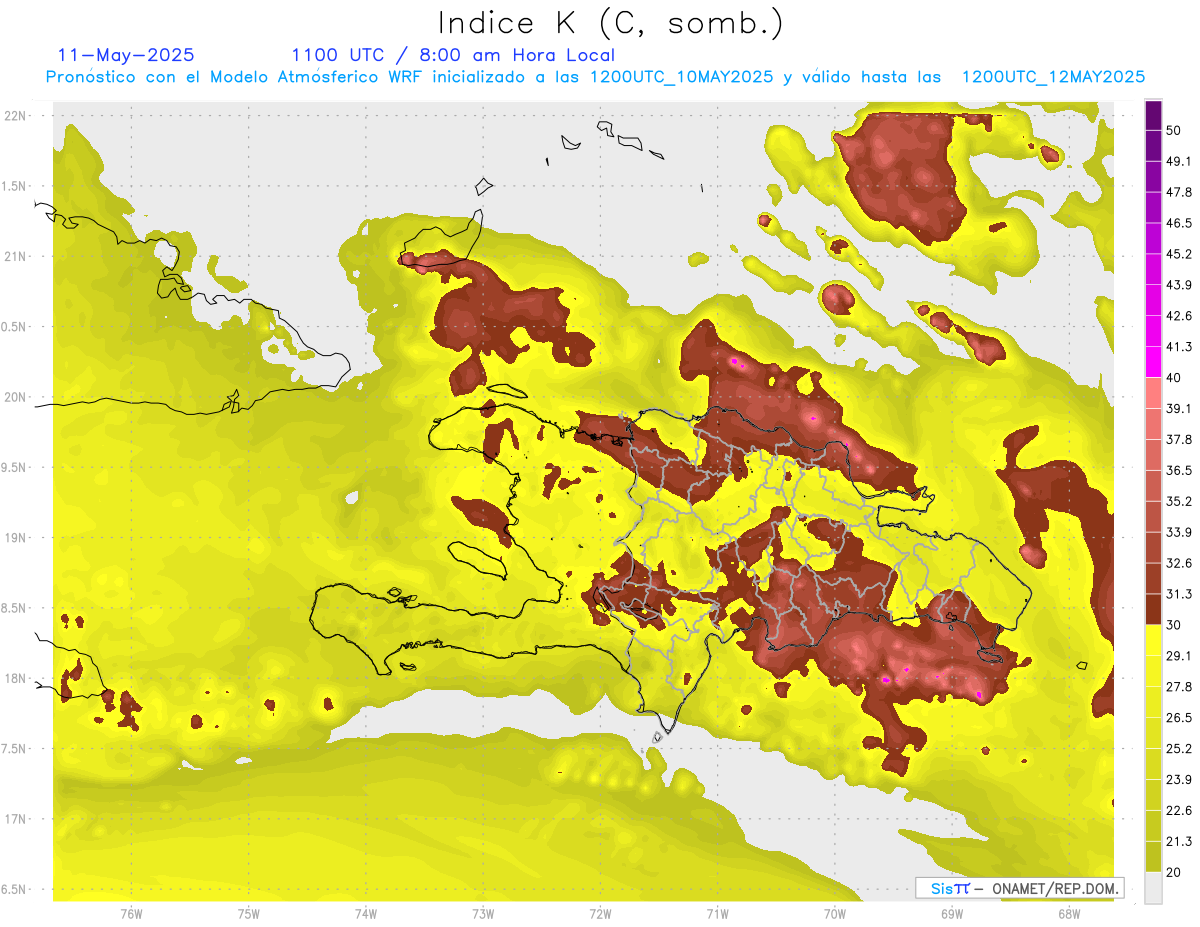The height and width of the screenshot is (927, 1200).
Task: Click the colorbar value 35.2
Action: pyautogui.click(x=1178, y=501)
